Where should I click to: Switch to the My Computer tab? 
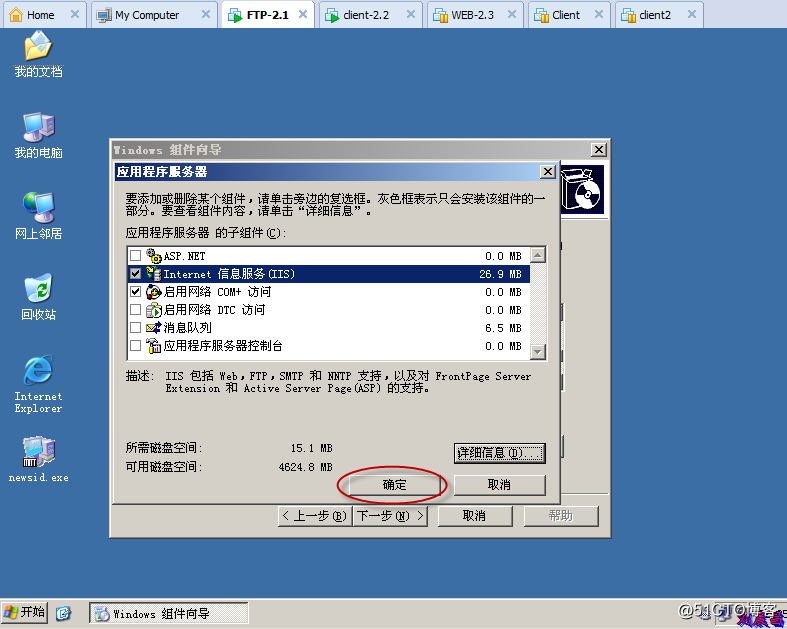pyautogui.click(x=154, y=15)
